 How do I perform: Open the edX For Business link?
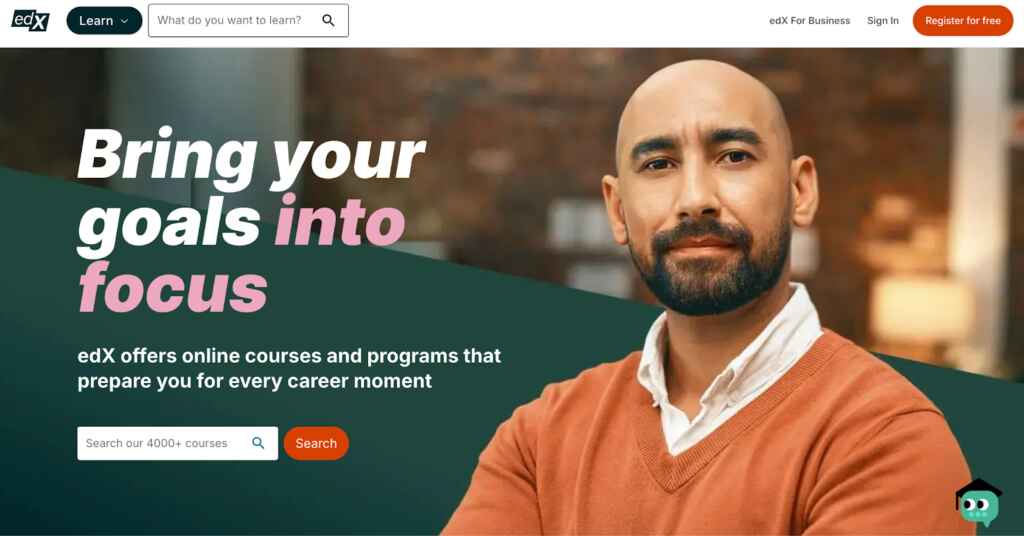click(809, 21)
